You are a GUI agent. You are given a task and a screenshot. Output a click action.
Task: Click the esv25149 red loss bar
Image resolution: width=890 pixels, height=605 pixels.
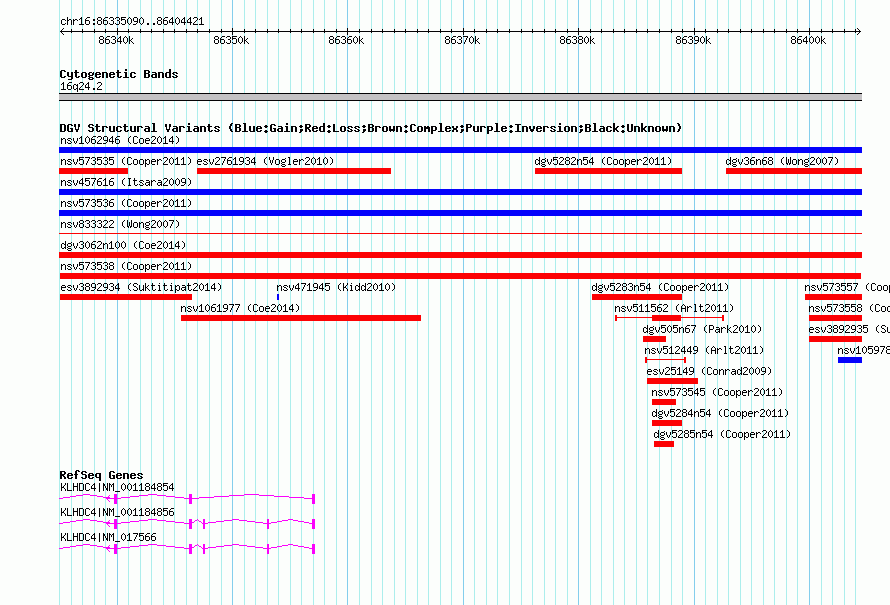(x=672, y=381)
